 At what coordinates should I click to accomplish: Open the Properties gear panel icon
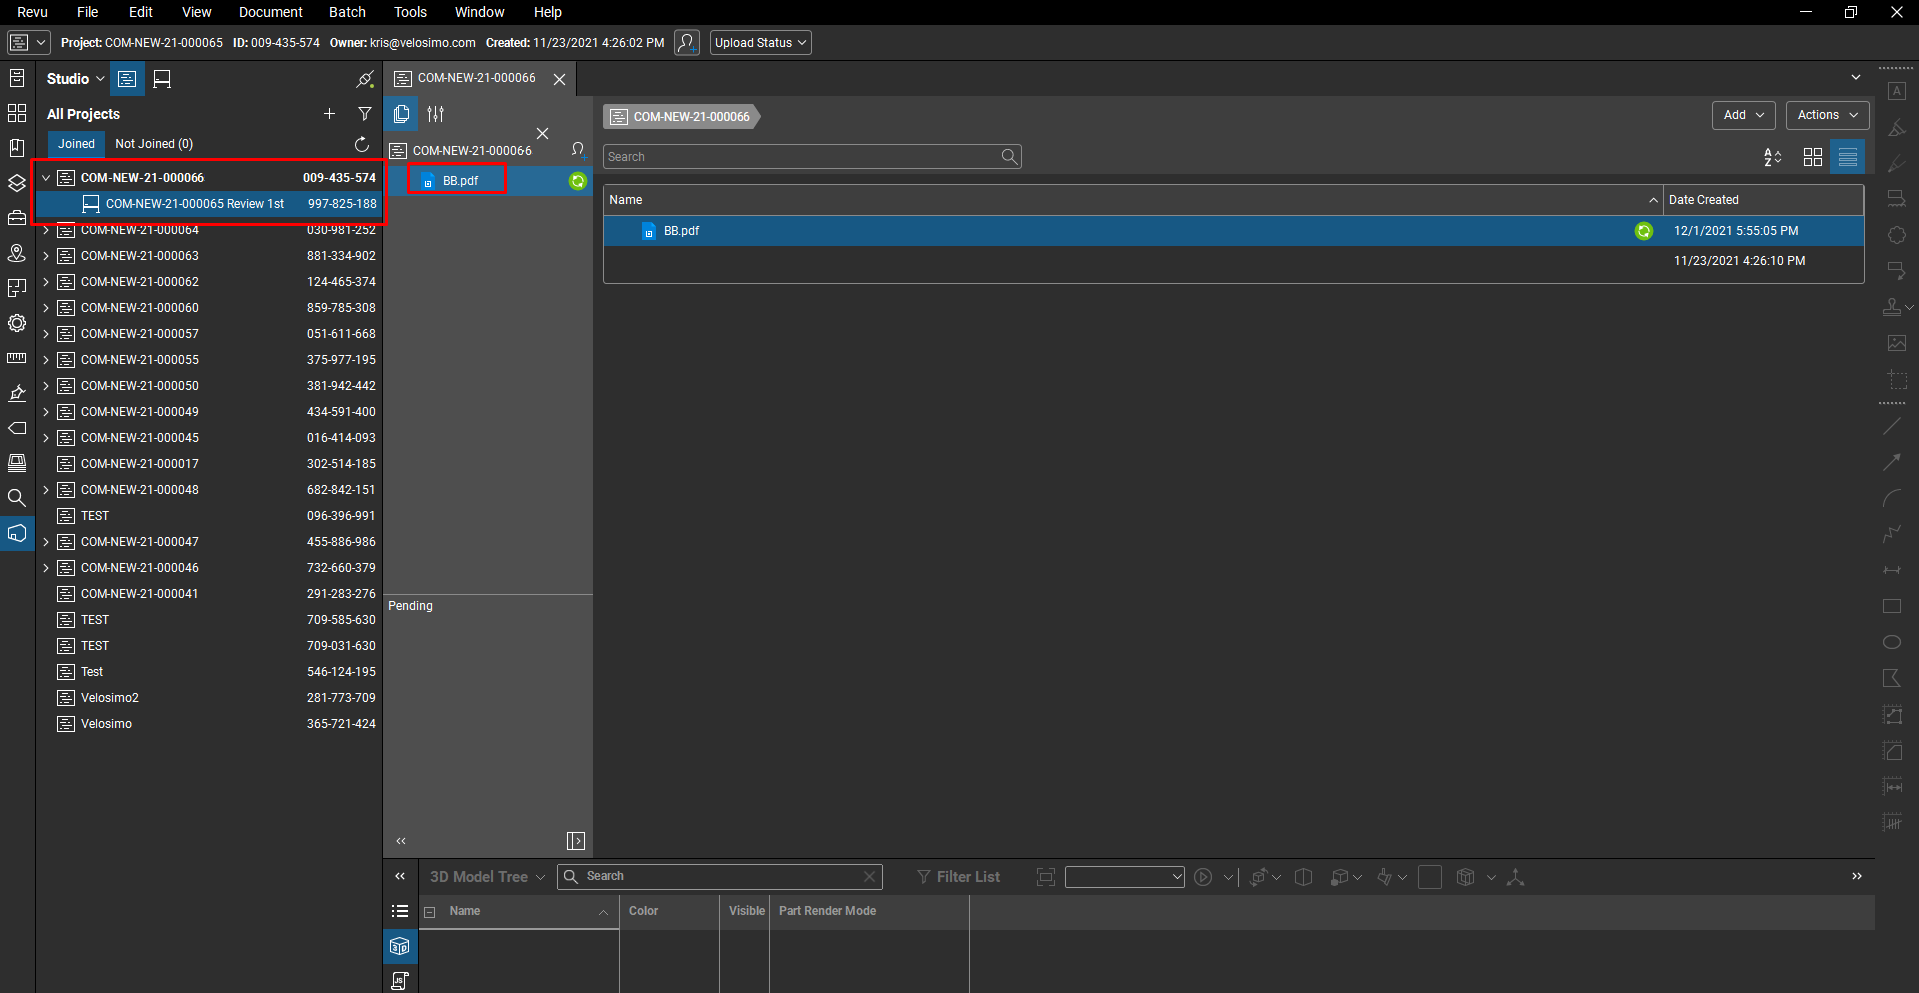pos(17,323)
